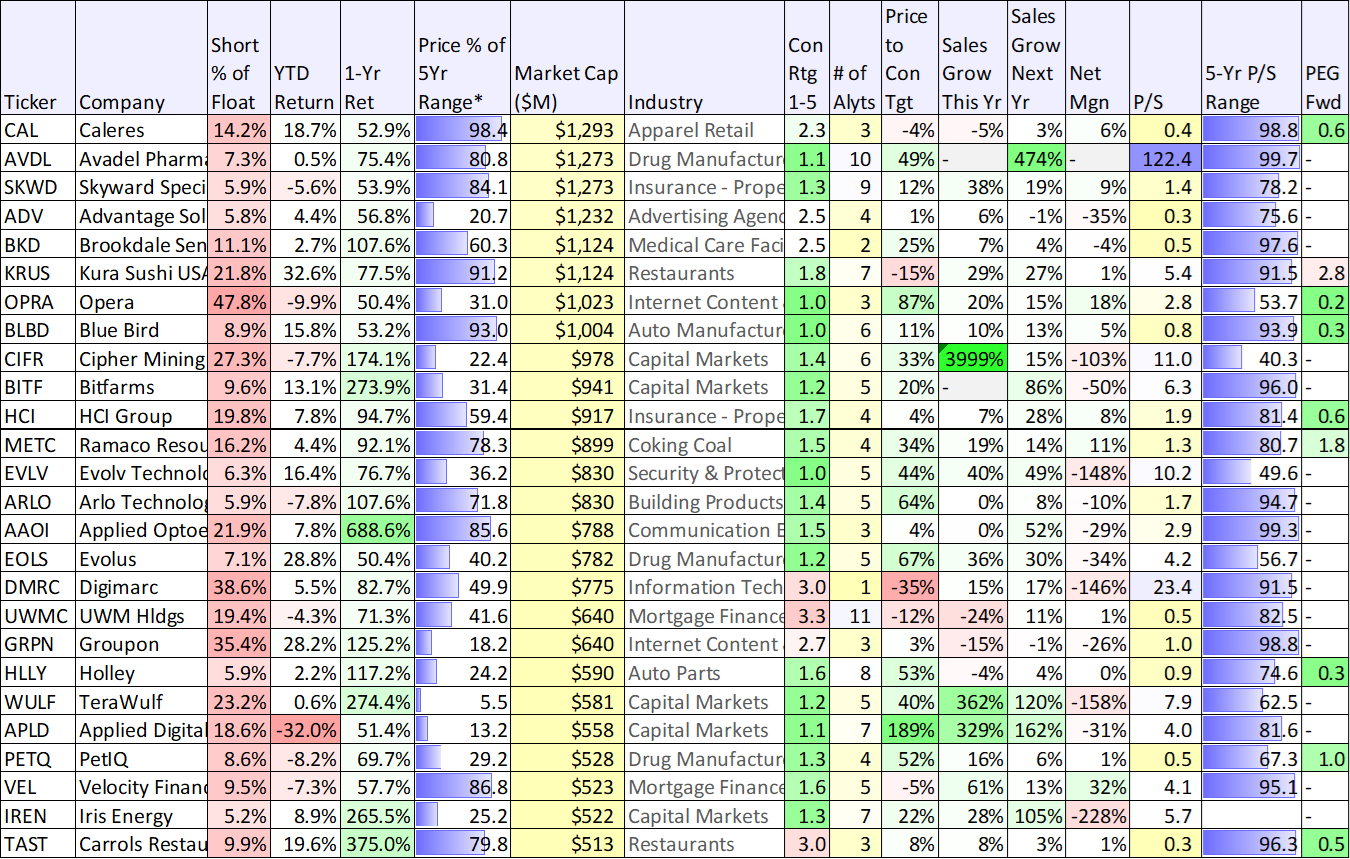Select the 375.0% one-year return cell

[377, 844]
